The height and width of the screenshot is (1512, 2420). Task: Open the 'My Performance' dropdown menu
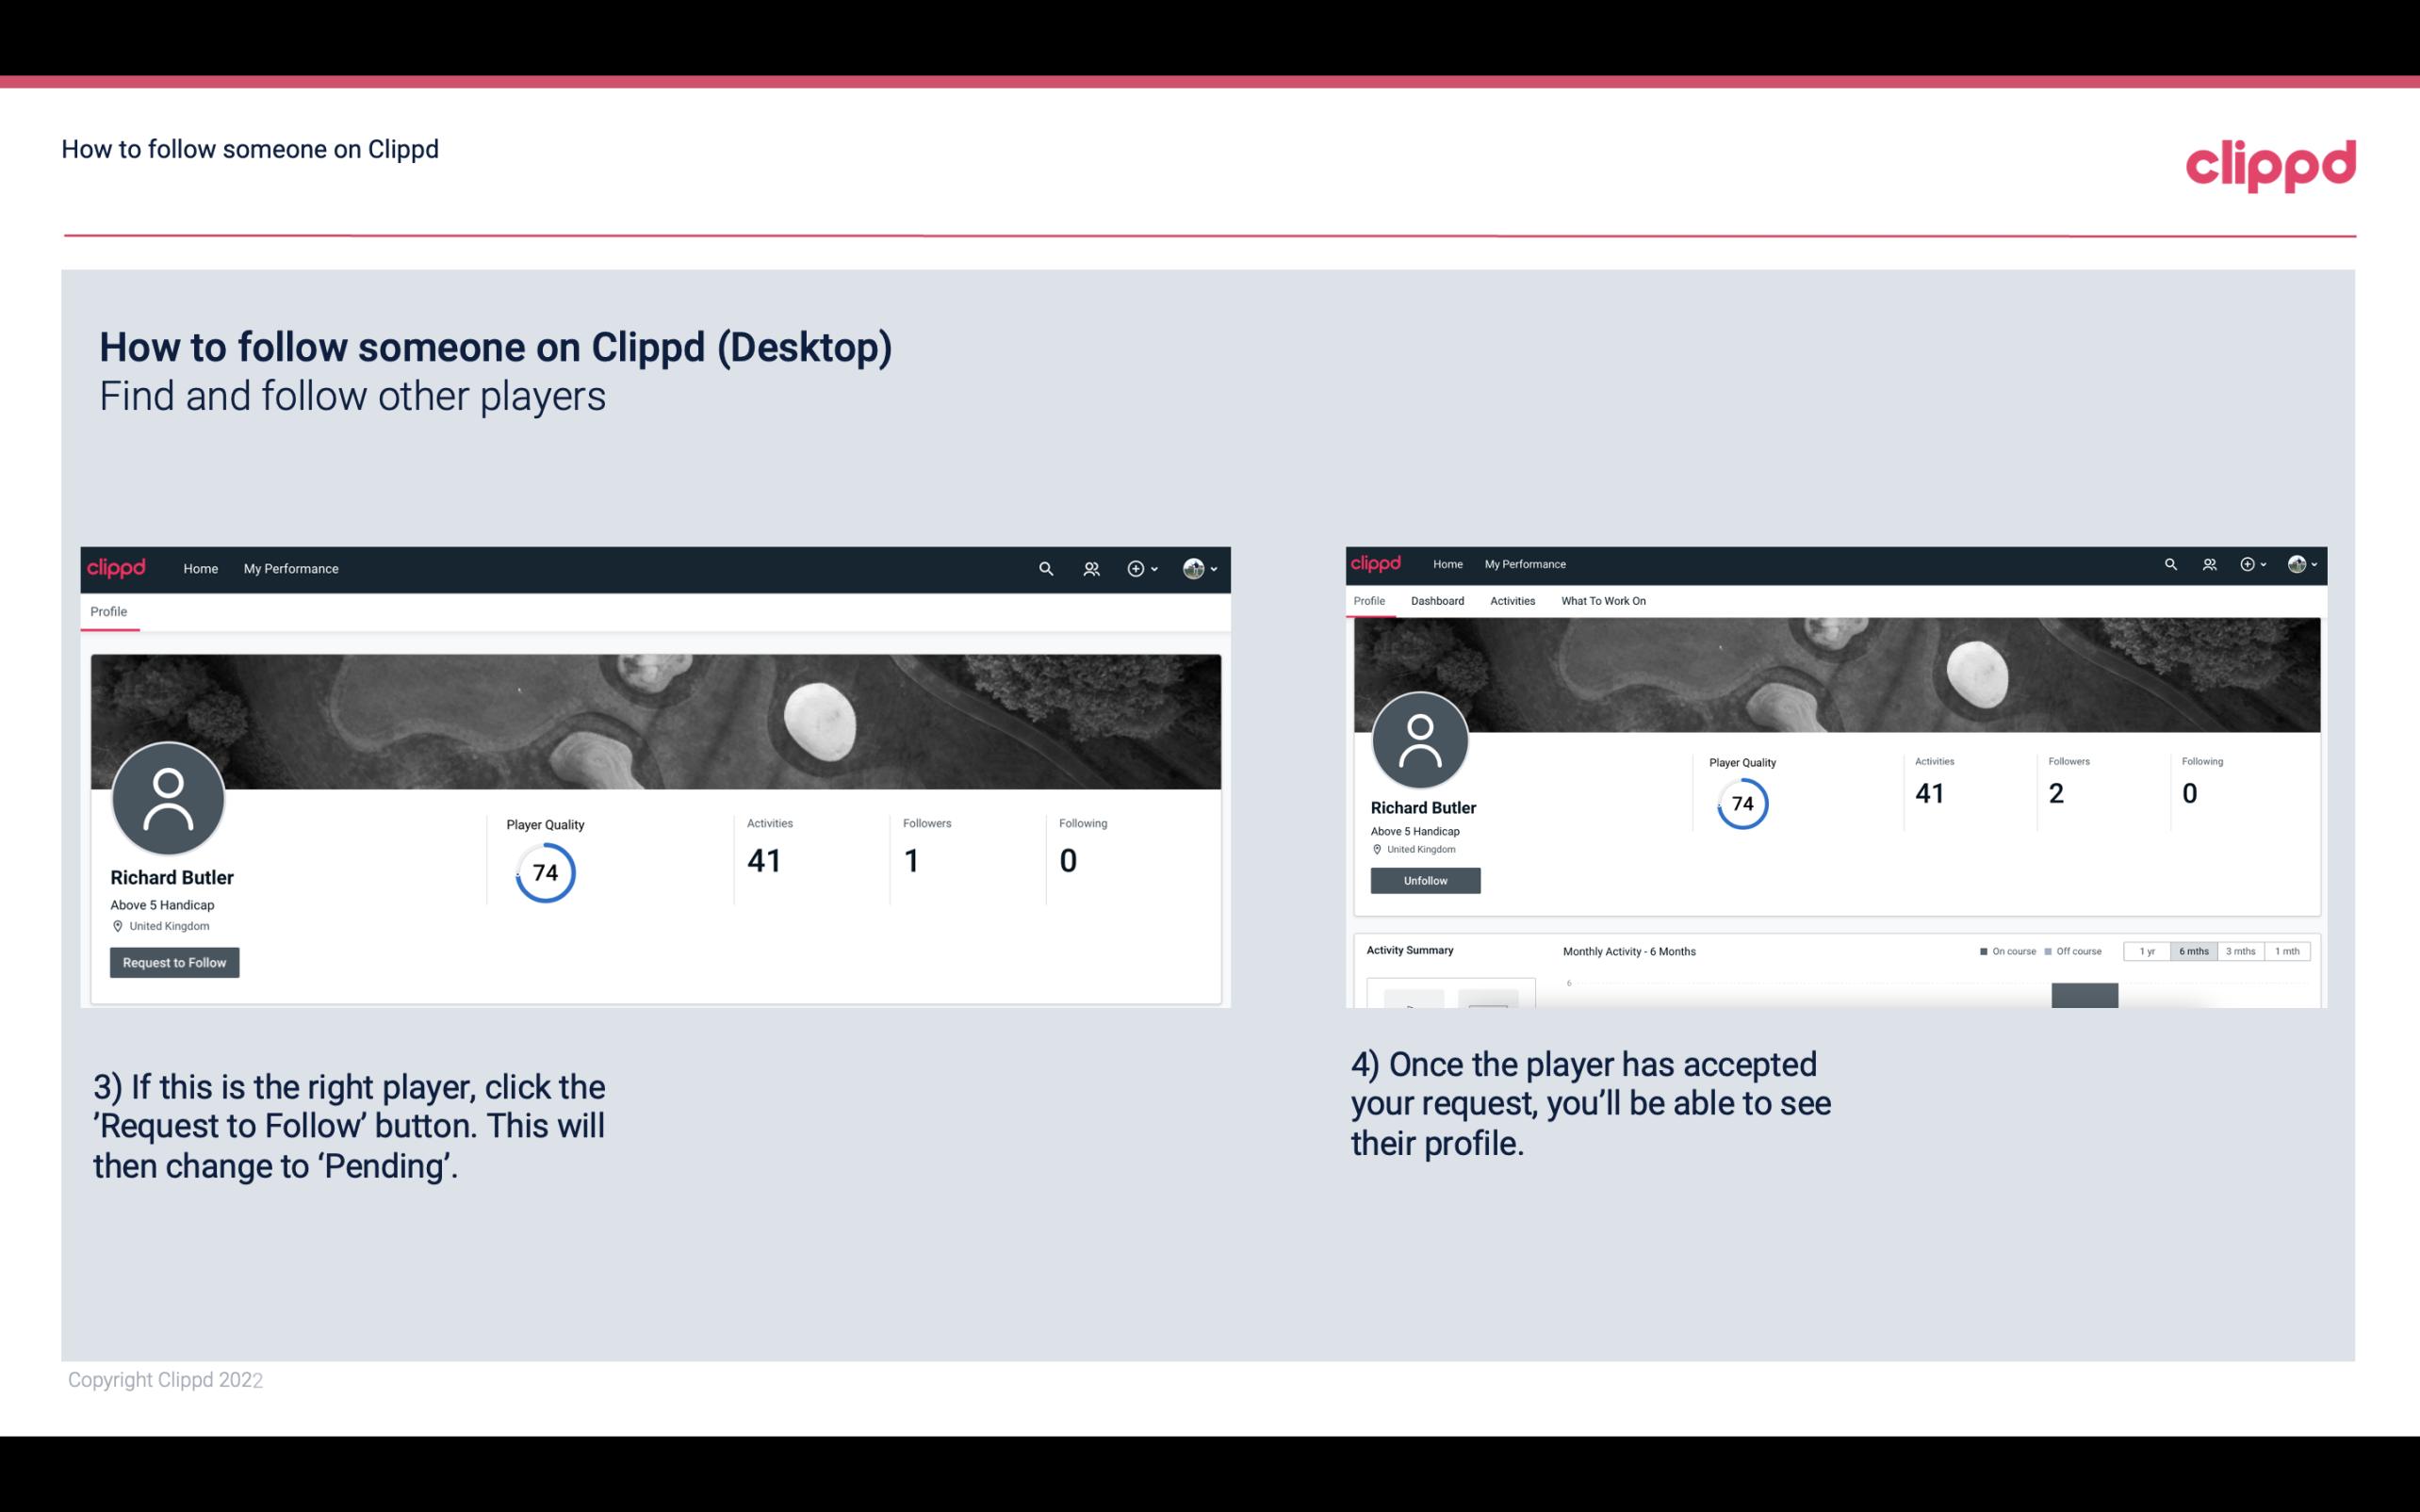click(x=289, y=568)
